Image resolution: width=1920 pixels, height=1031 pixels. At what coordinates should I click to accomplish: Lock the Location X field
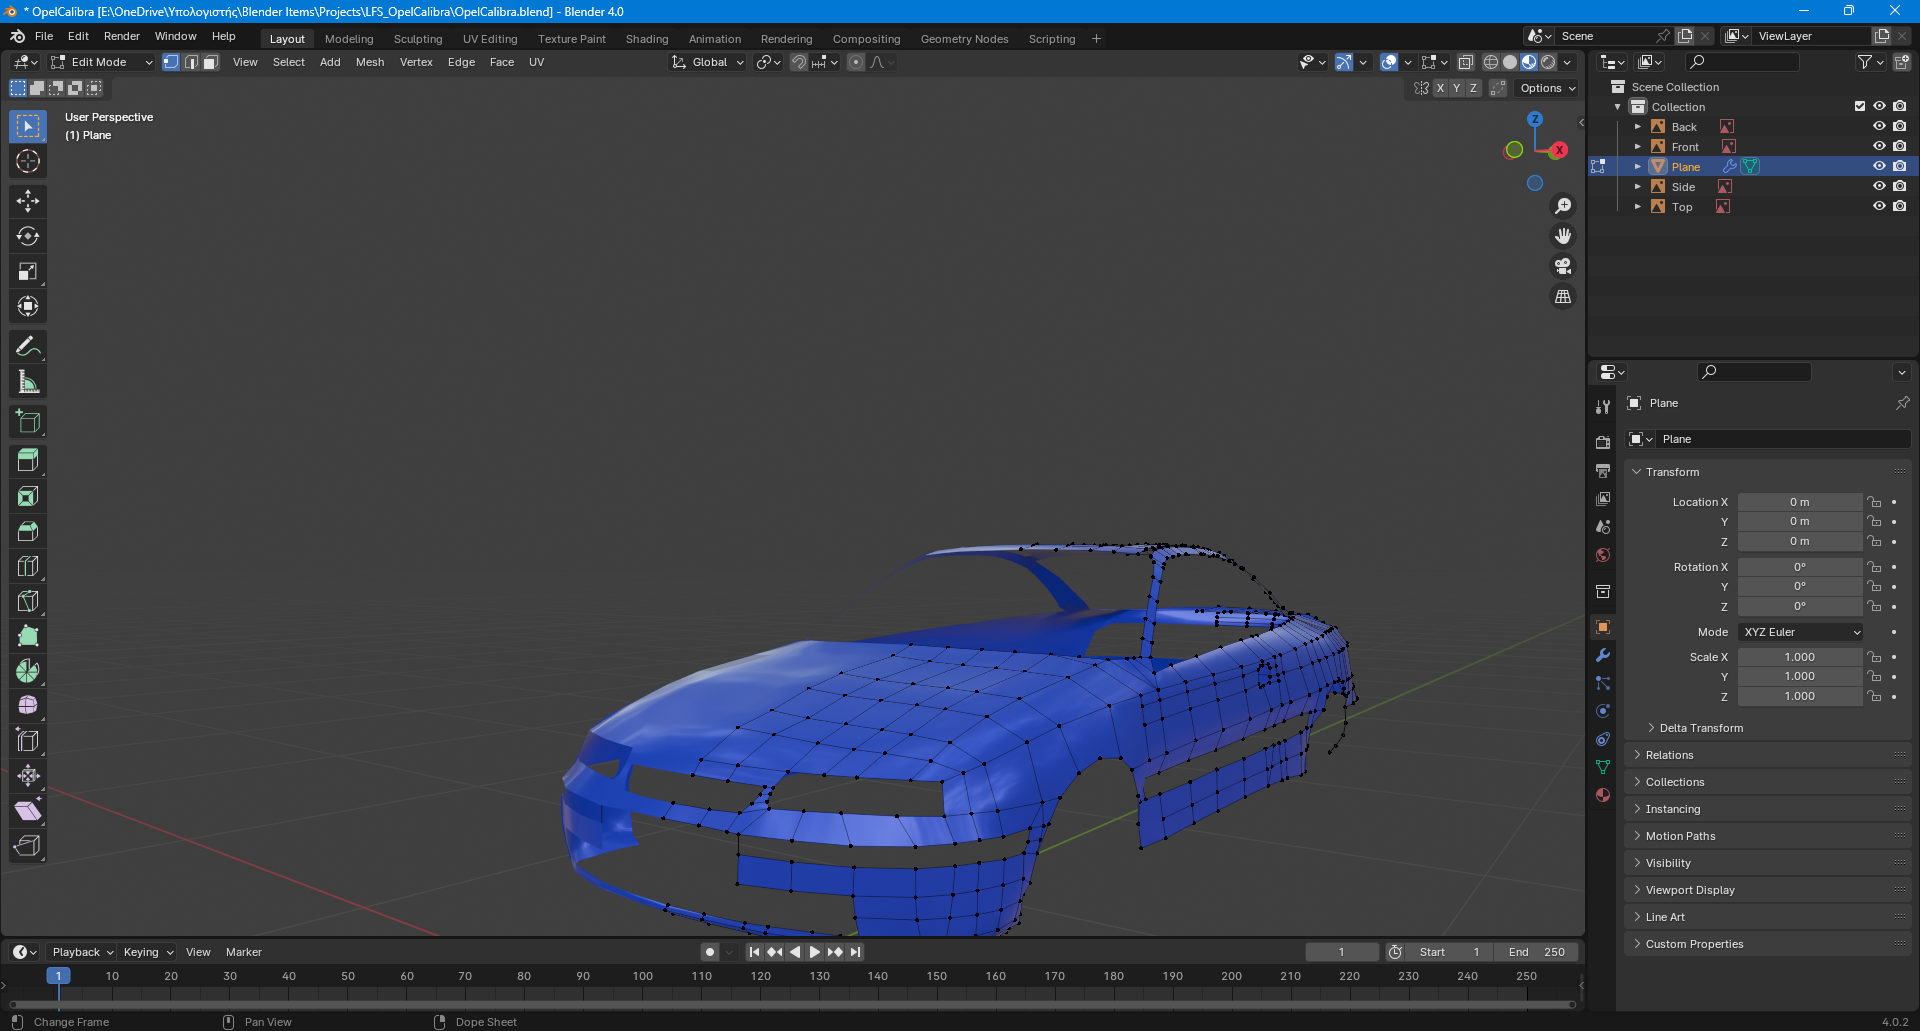pyautogui.click(x=1875, y=502)
